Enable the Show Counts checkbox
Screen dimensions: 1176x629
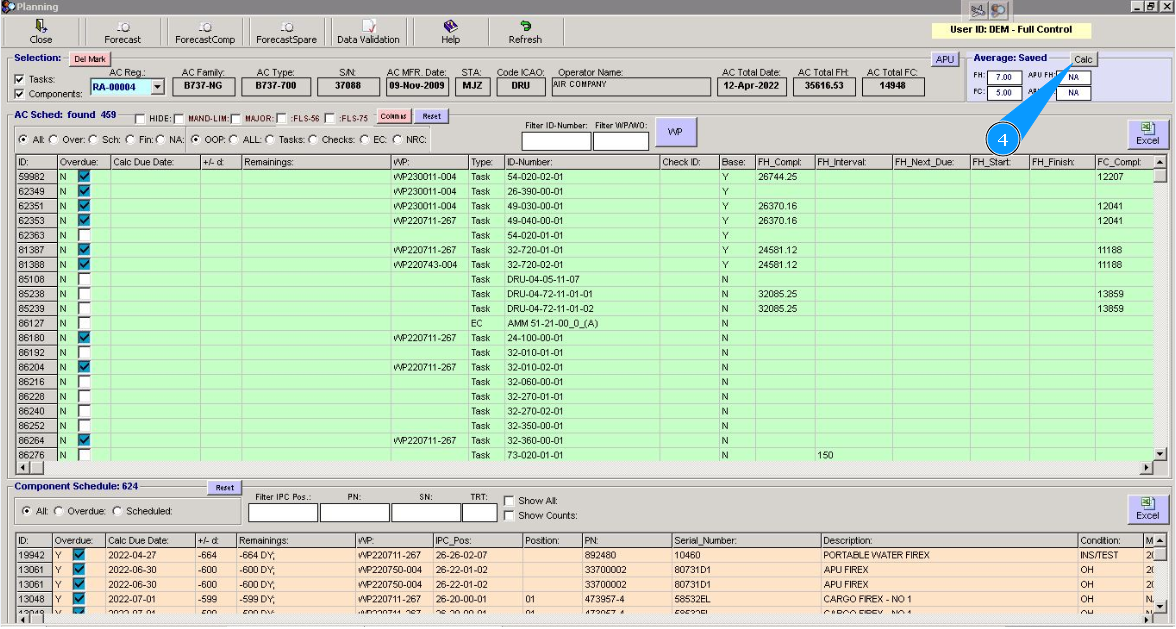tap(510, 516)
